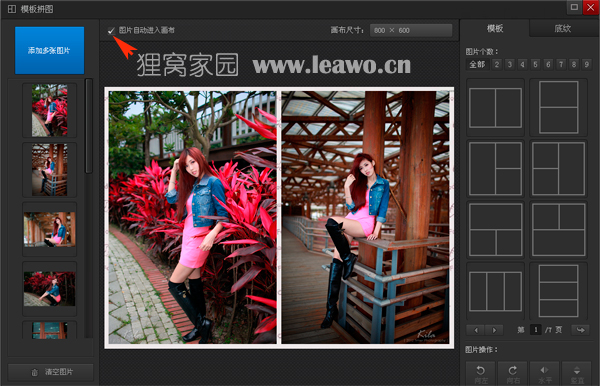Click the 清空图片 trash button
Screen dimensions: 600x386
51,372
